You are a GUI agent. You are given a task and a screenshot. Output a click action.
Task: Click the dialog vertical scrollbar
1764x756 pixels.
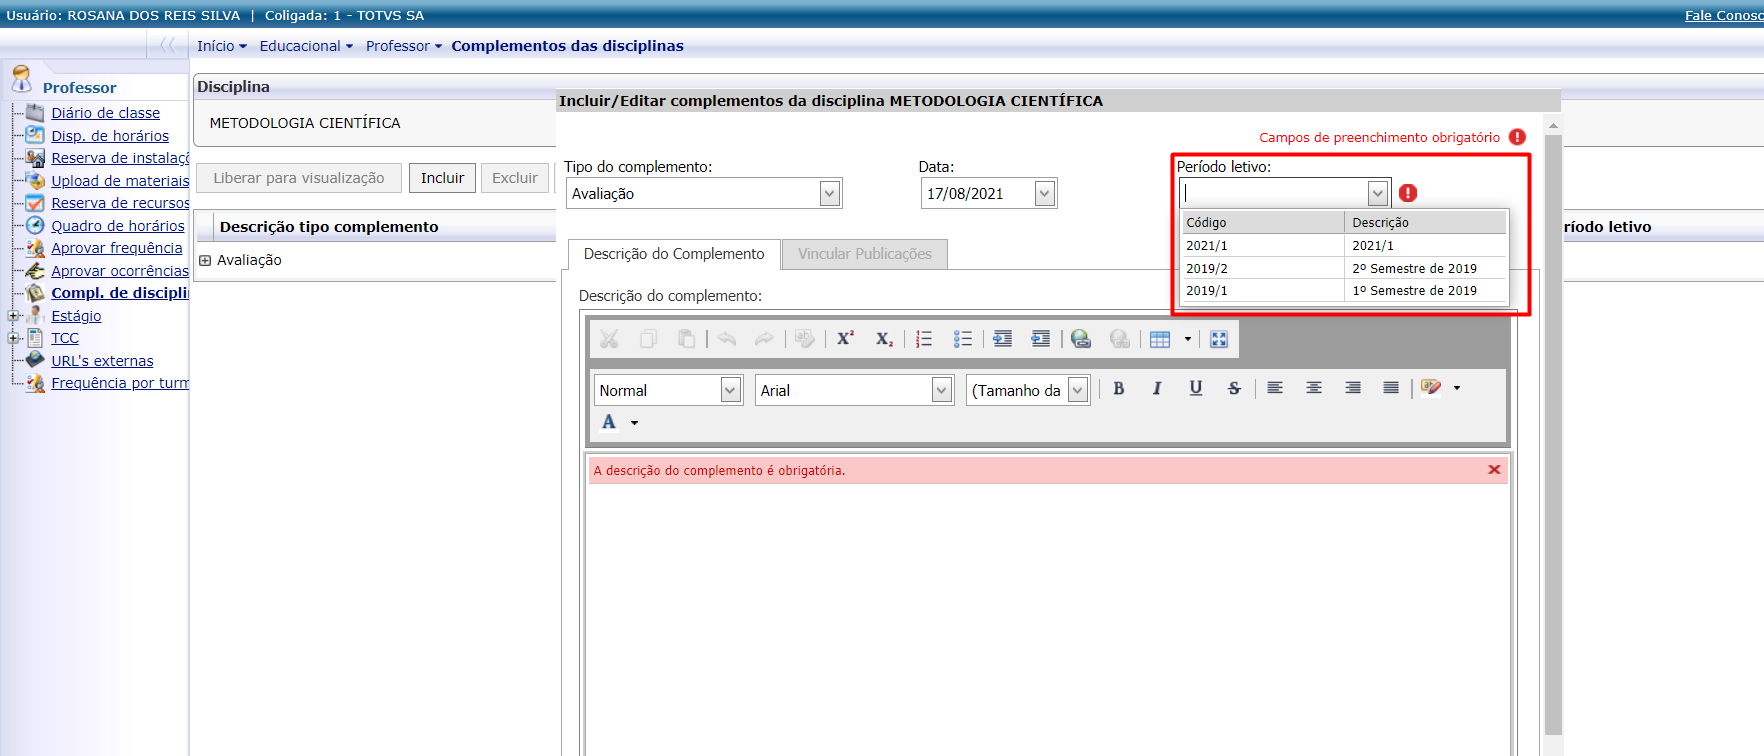pyautogui.click(x=1553, y=435)
